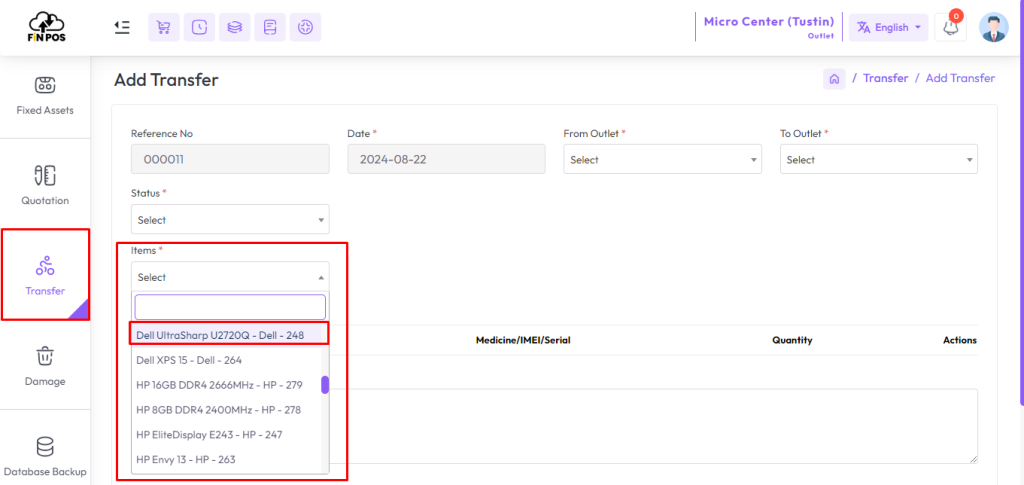Screen dimensions: 1024x485
Task: Collapse sidebar with the menu toggle icon
Action: (121, 27)
